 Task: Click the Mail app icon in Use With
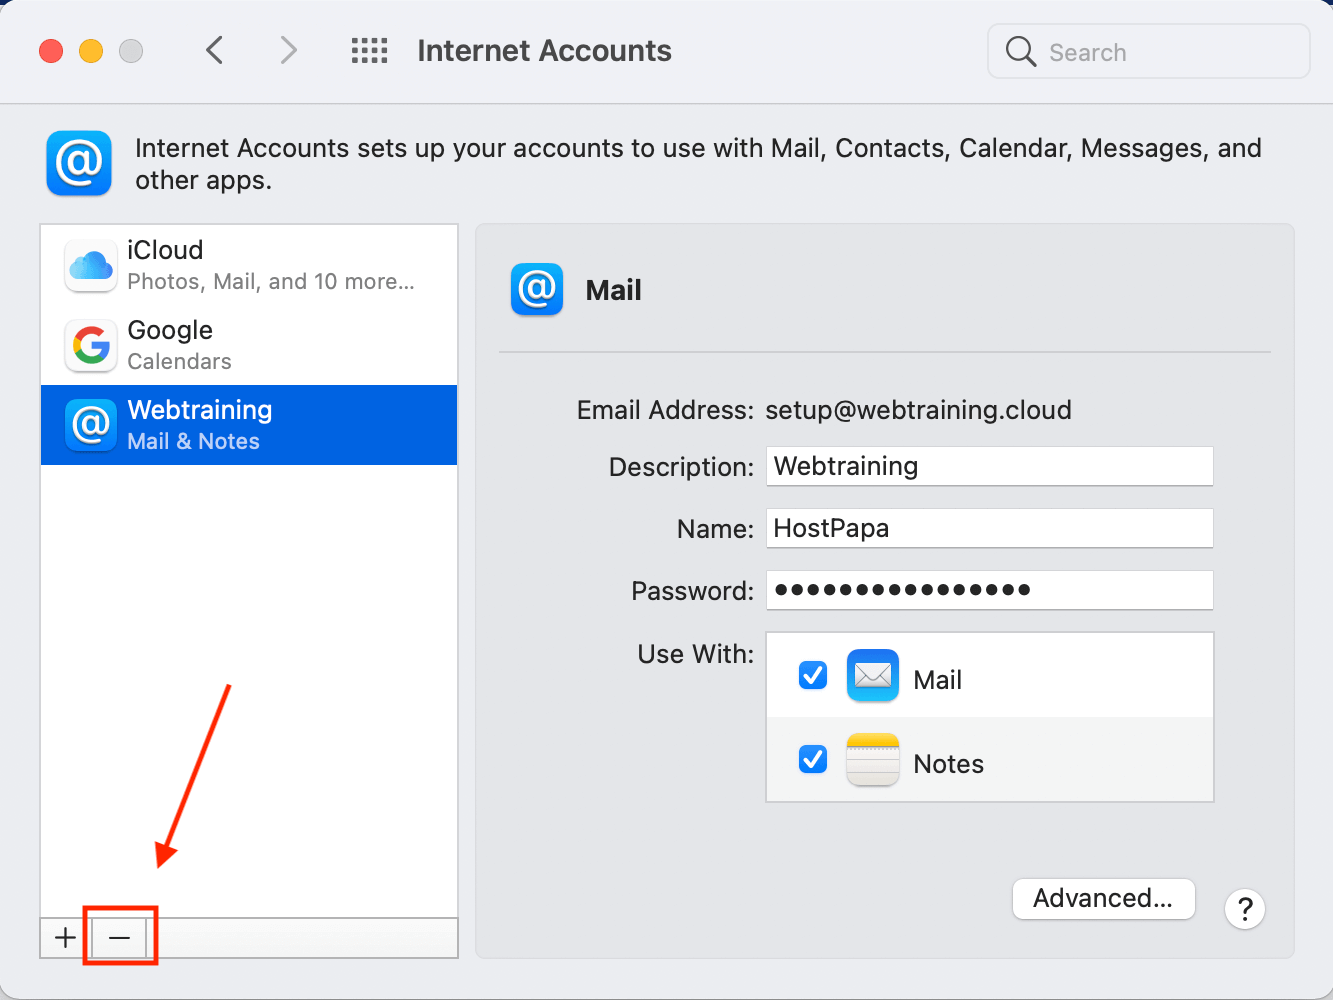pyautogui.click(x=872, y=675)
